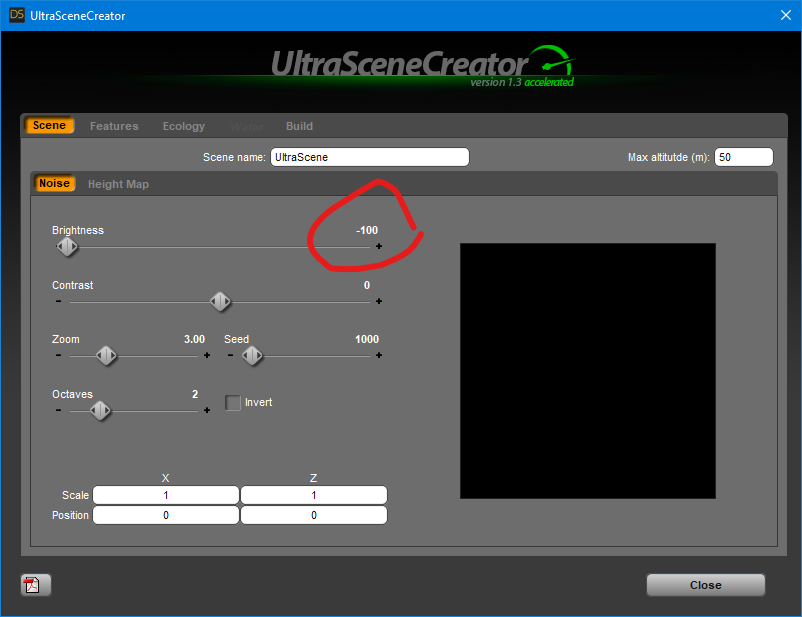Image resolution: width=802 pixels, height=617 pixels.
Task: Enable the Invert checkbox
Action: [x=233, y=403]
